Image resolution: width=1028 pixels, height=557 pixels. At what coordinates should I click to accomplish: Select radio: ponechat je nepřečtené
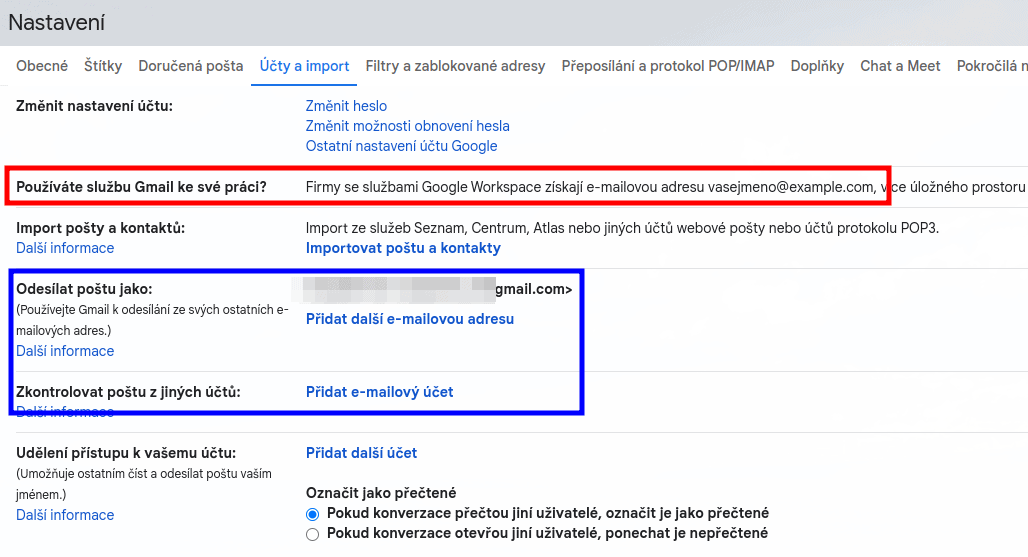313,534
